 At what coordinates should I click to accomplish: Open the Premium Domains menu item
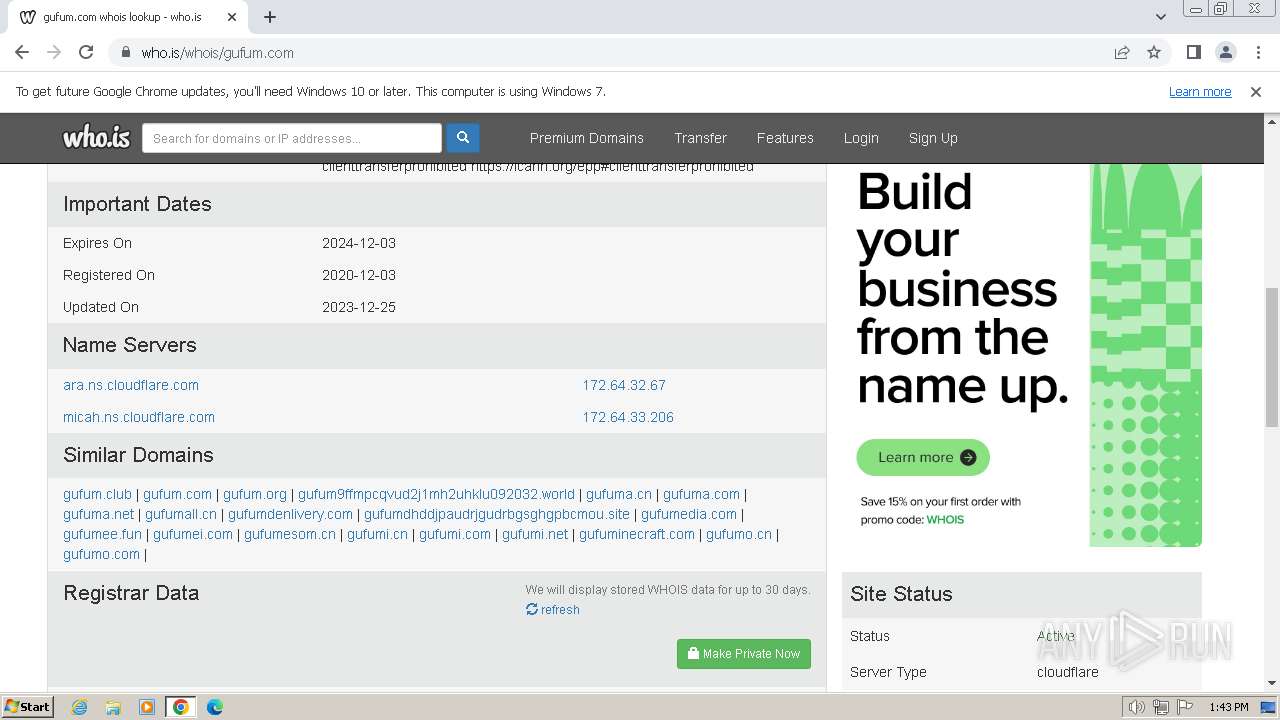(x=587, y=138)
